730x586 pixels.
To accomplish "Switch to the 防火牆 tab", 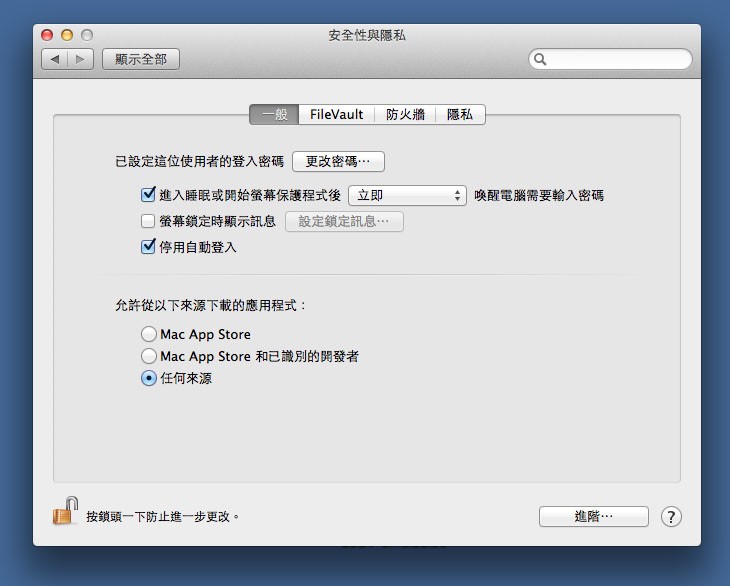I will click(405, 115).
